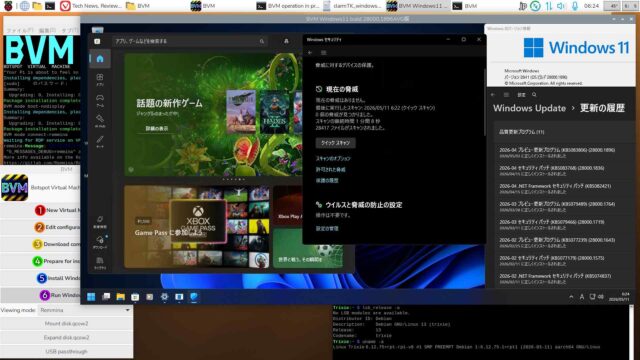The width and height of the screenshot is (640, 360).
Task: Open the profile account icon in Store
Action: tap(286, 41)
